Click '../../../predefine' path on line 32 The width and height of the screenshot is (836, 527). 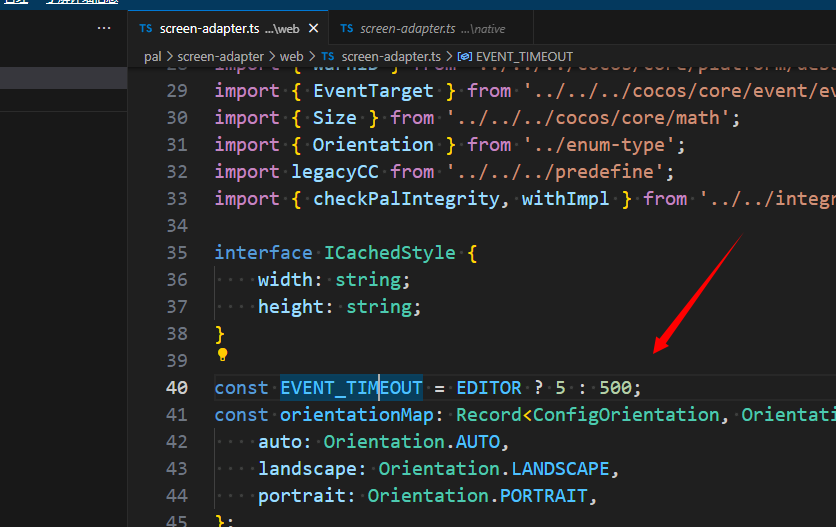click(555, 172)
